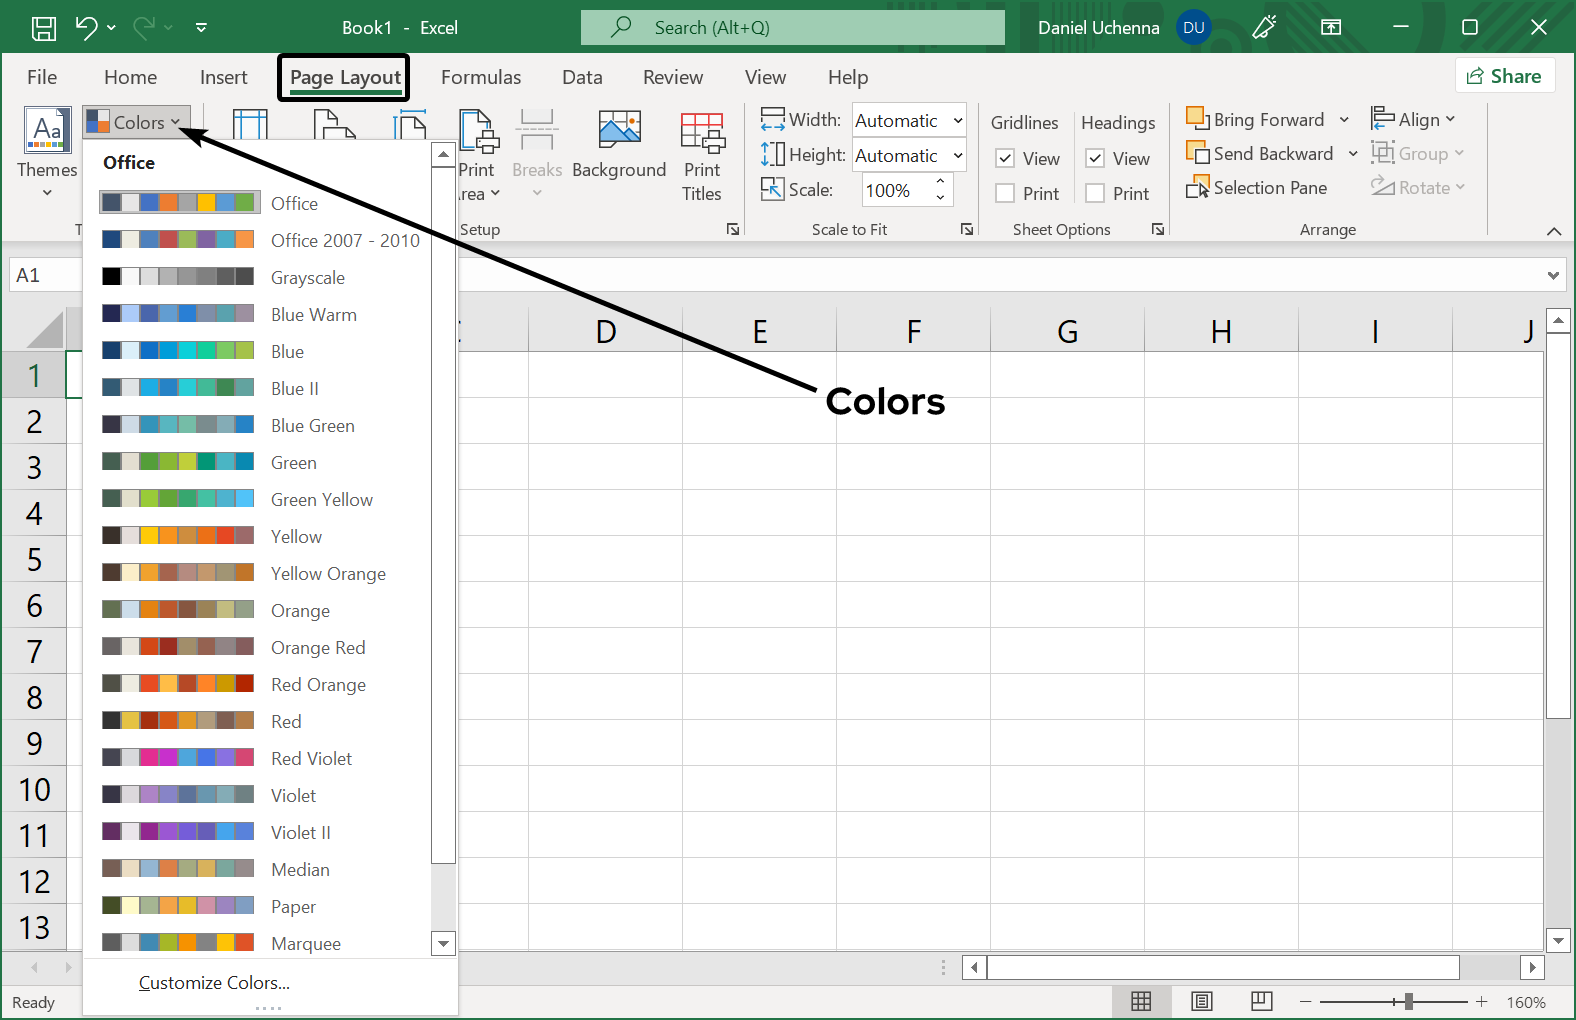
Task: Click the zoom out minus button
Action: (1305, 1001)
